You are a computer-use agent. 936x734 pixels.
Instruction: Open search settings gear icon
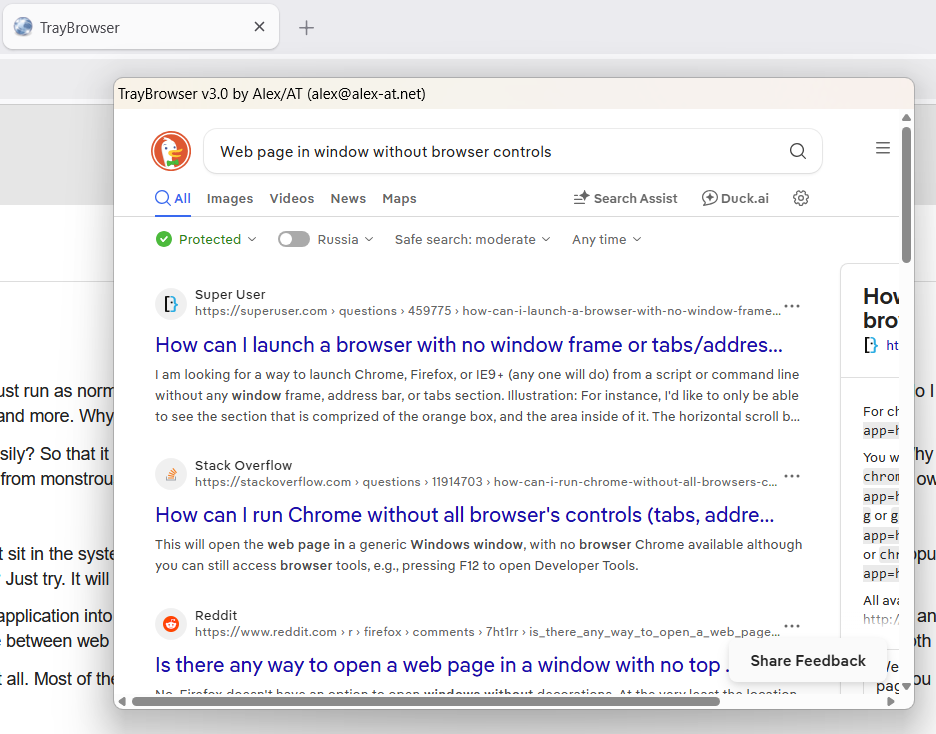[x=800, y=198]
